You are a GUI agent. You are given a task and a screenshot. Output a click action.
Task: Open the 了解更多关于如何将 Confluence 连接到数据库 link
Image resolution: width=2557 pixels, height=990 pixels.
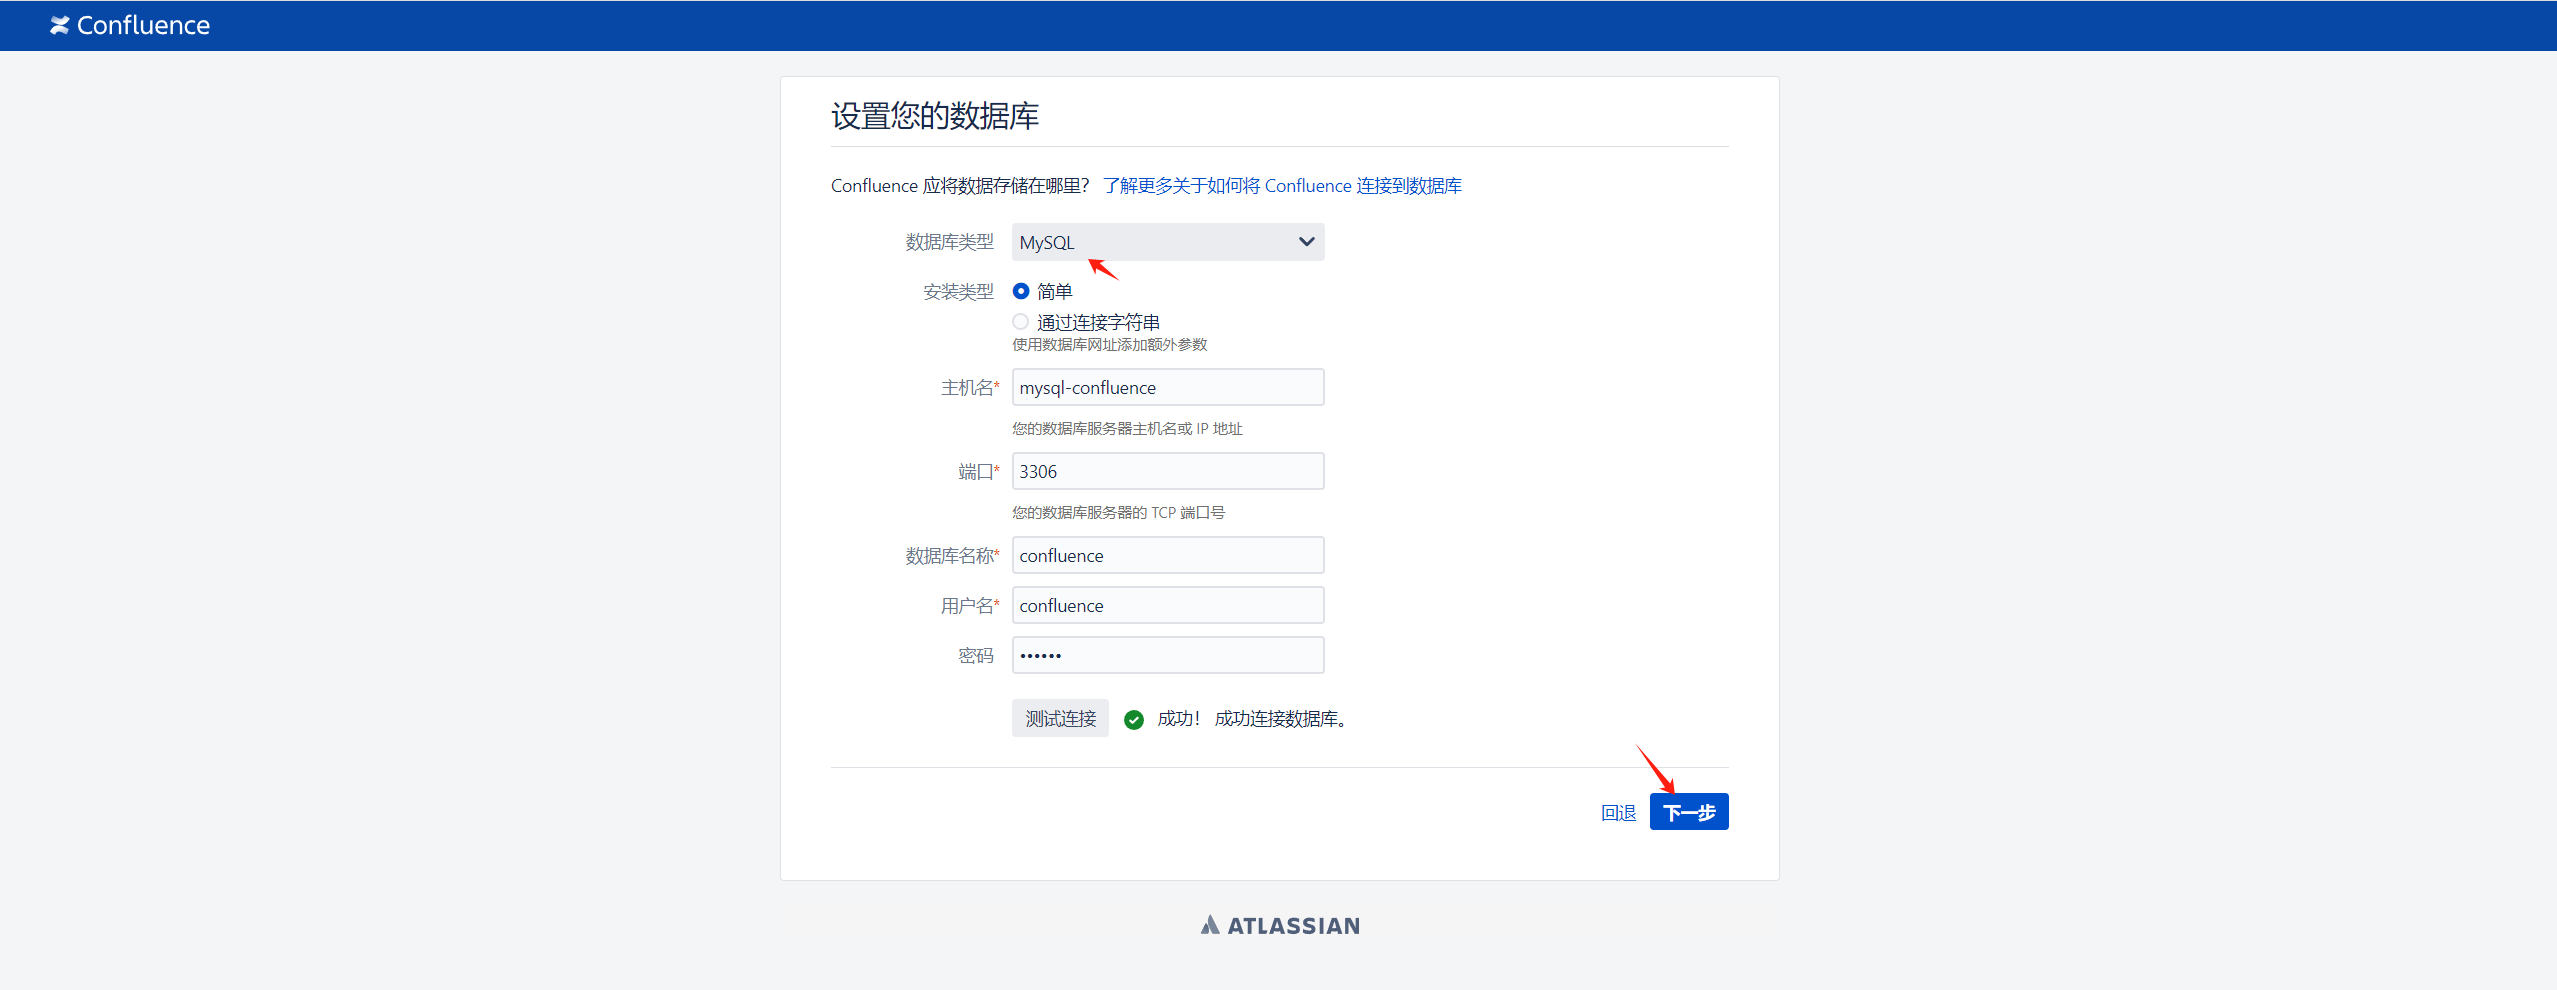(x=1282, y=186)
